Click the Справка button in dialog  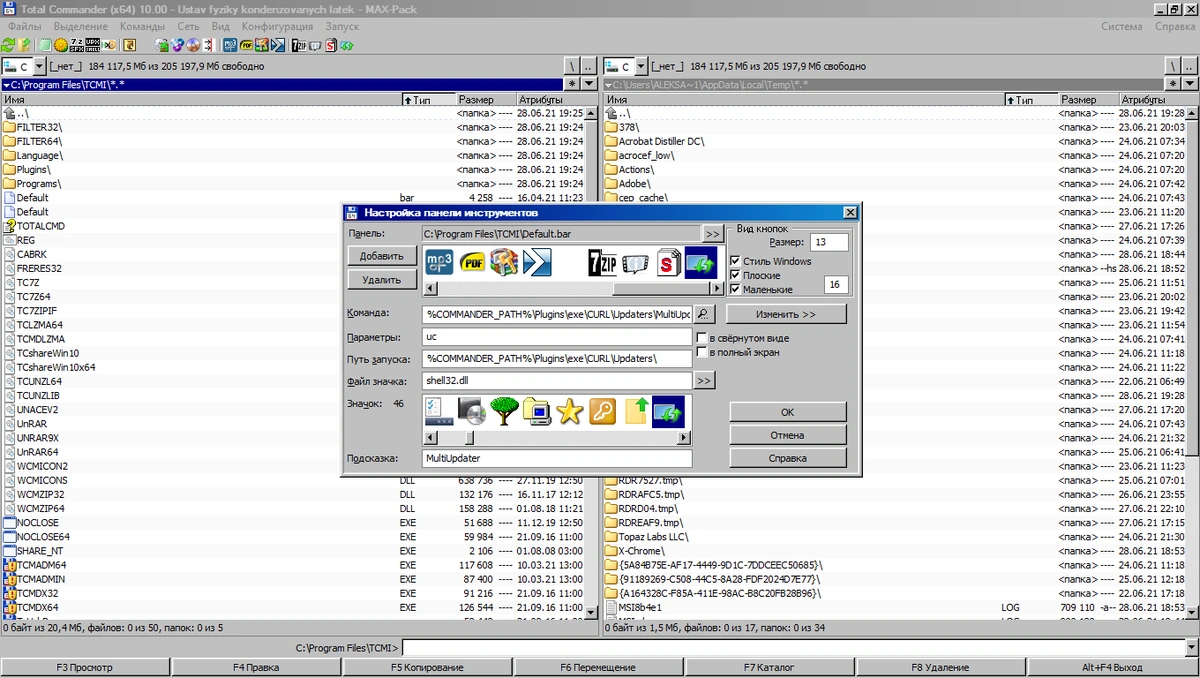click(787, 458)
